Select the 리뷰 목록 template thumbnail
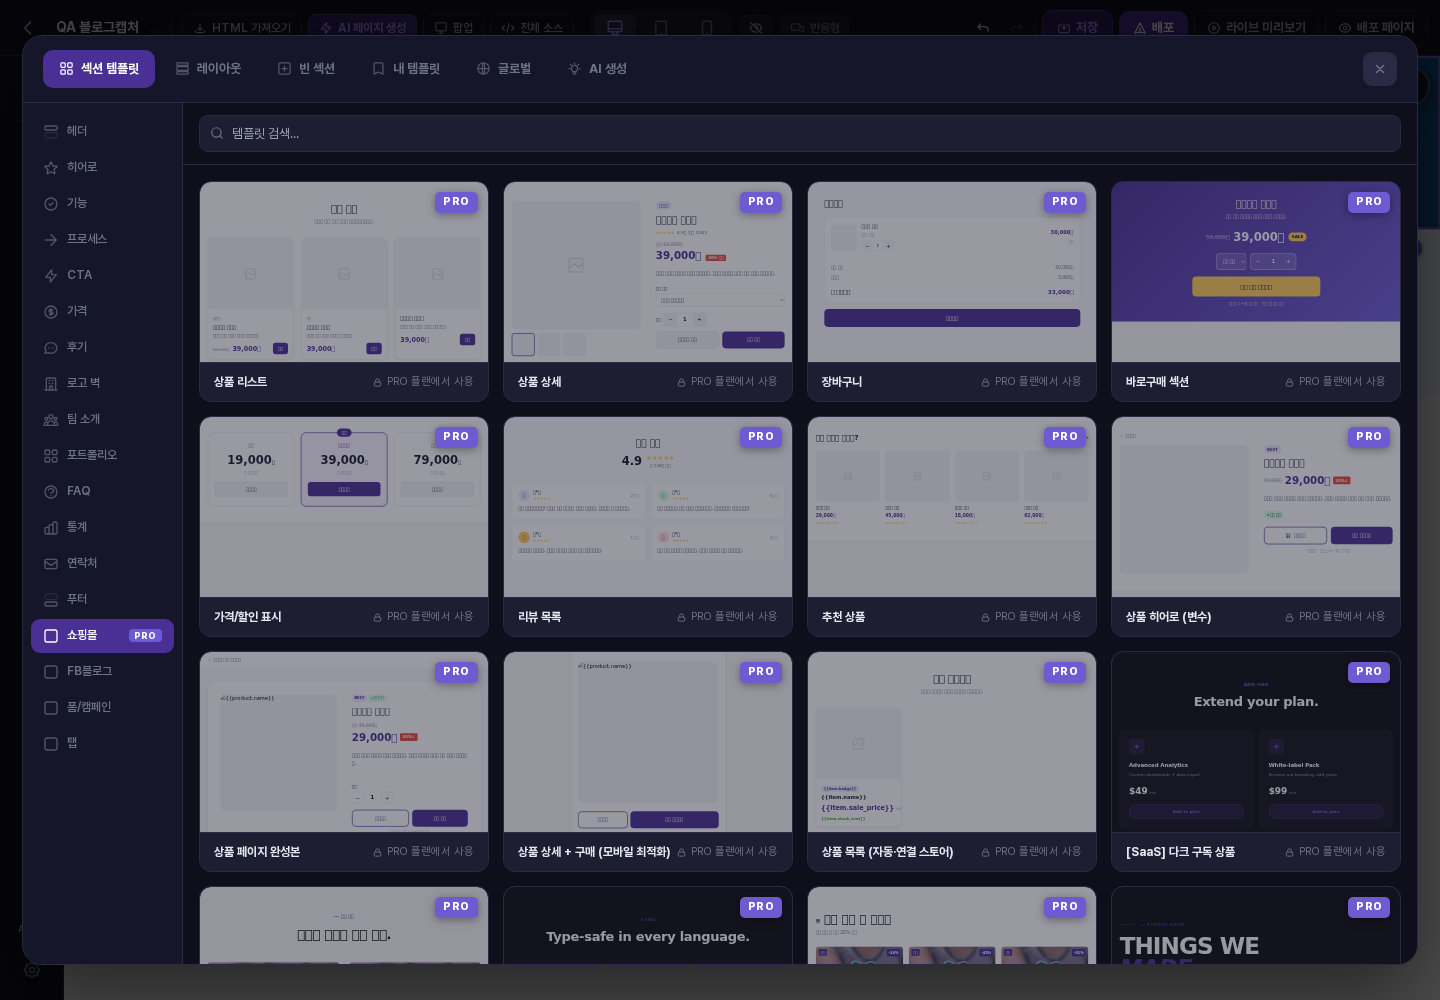 [x=648, y=507]
